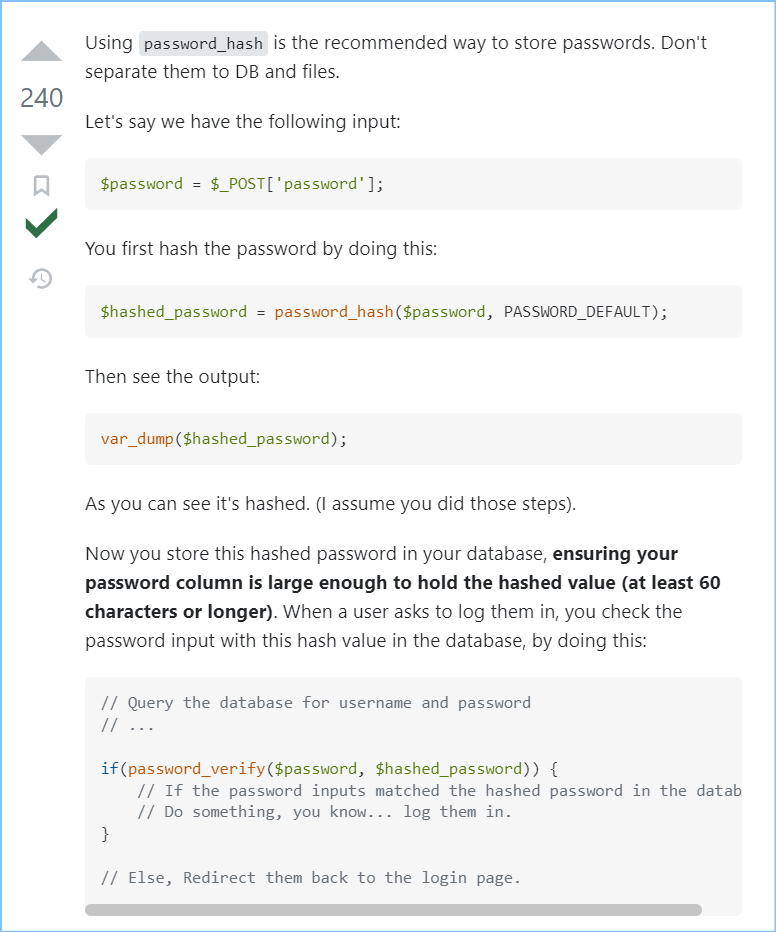Click the password_verify if-statement line
This screenshot has width=776, height=932.
(x=329, y=768)
